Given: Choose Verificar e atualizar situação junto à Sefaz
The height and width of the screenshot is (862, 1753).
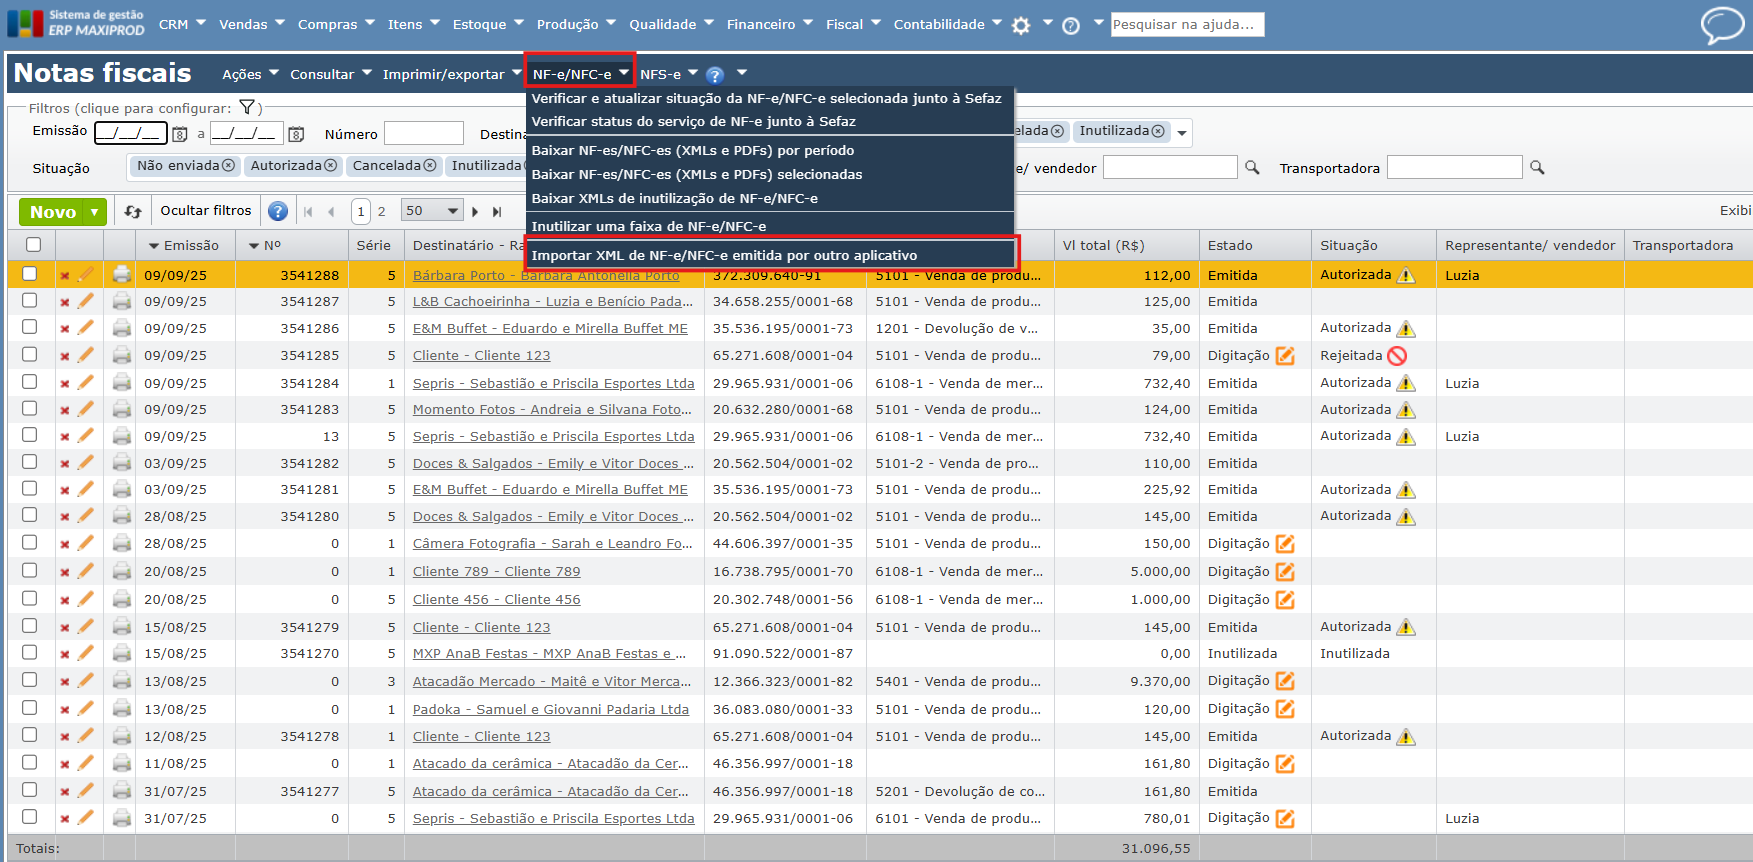Looking at the screenshot, I should (767, 98).
